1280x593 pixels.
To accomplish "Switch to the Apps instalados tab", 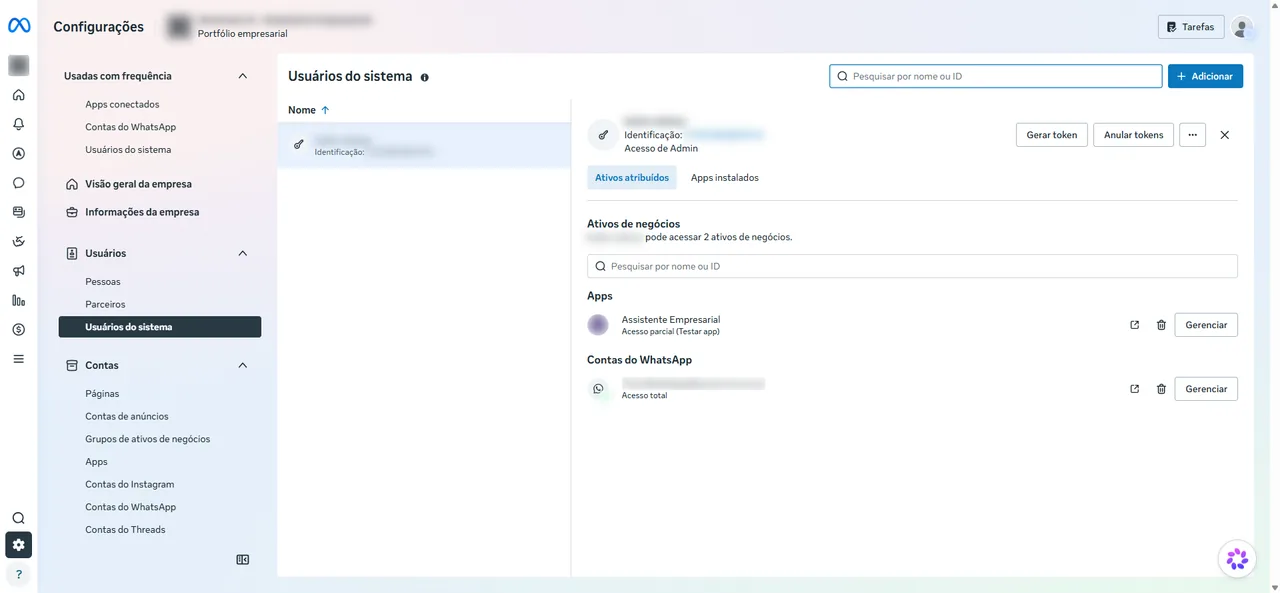I will point(725,178).
